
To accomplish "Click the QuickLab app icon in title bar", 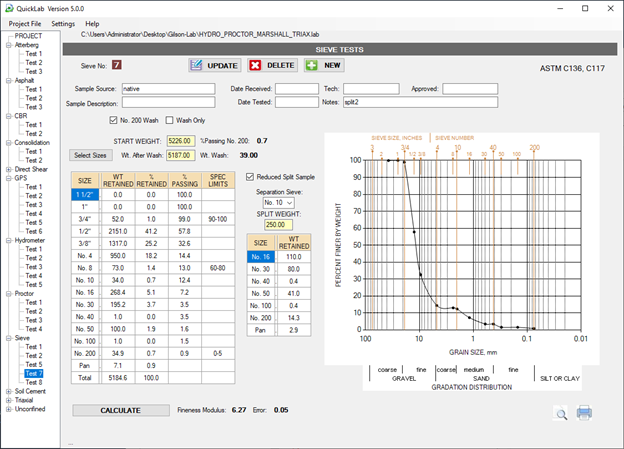I will pos(9,8).
